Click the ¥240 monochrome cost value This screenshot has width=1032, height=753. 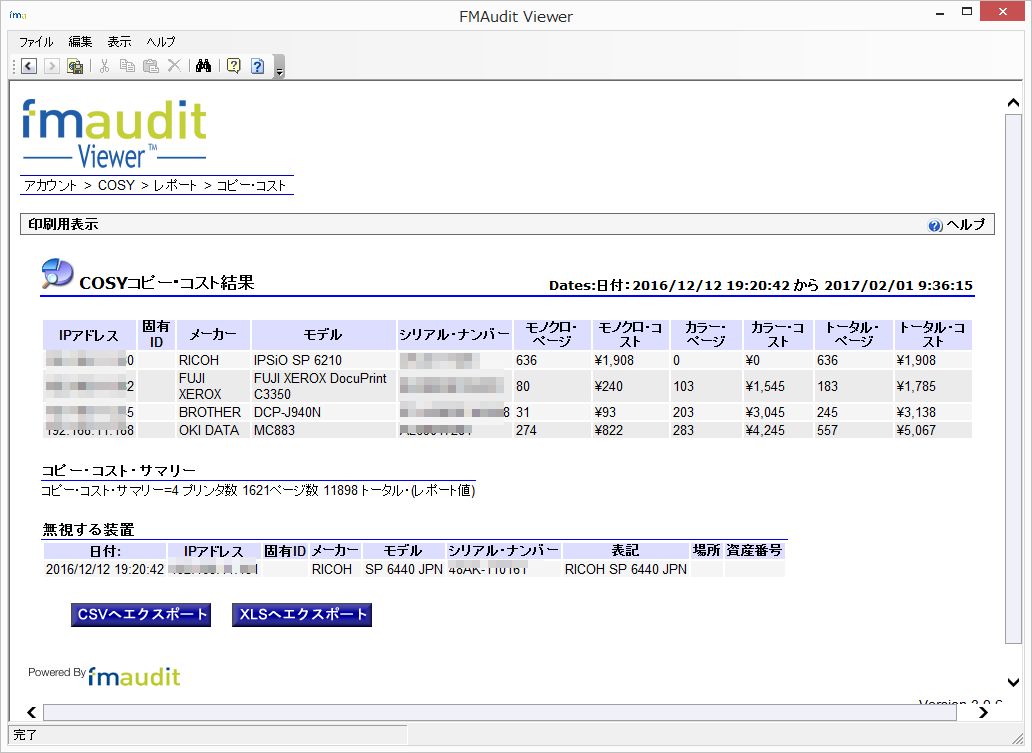[608, 386]
